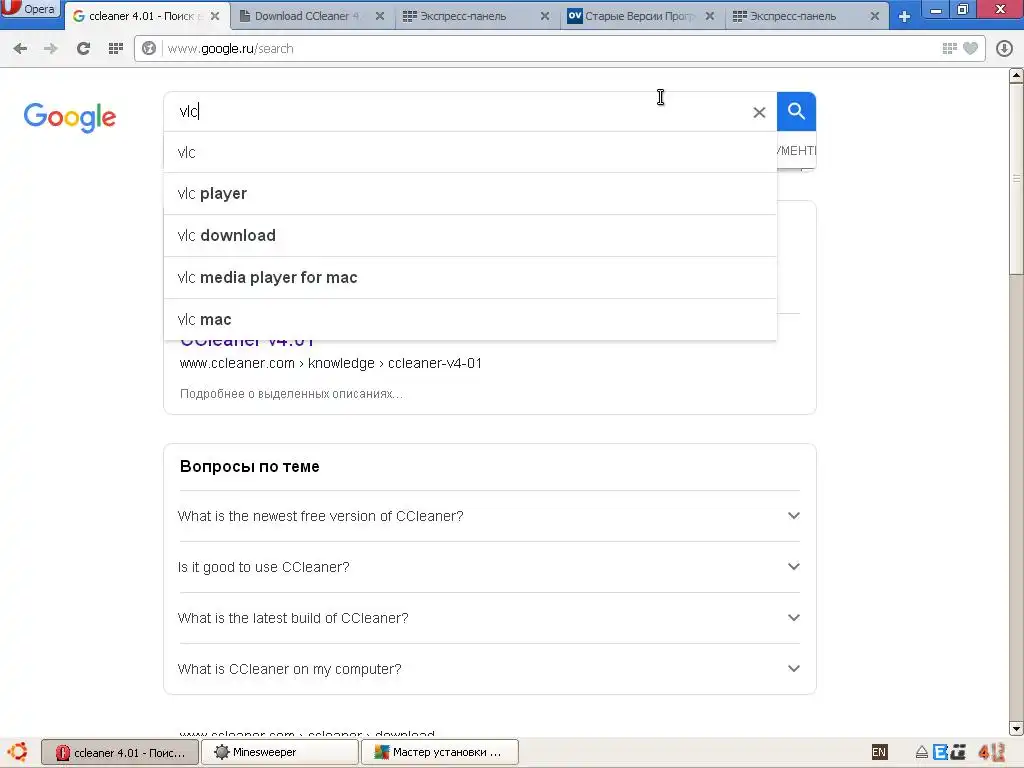
Task: Click the eject tray icon
Action: [x=921, y=753]
